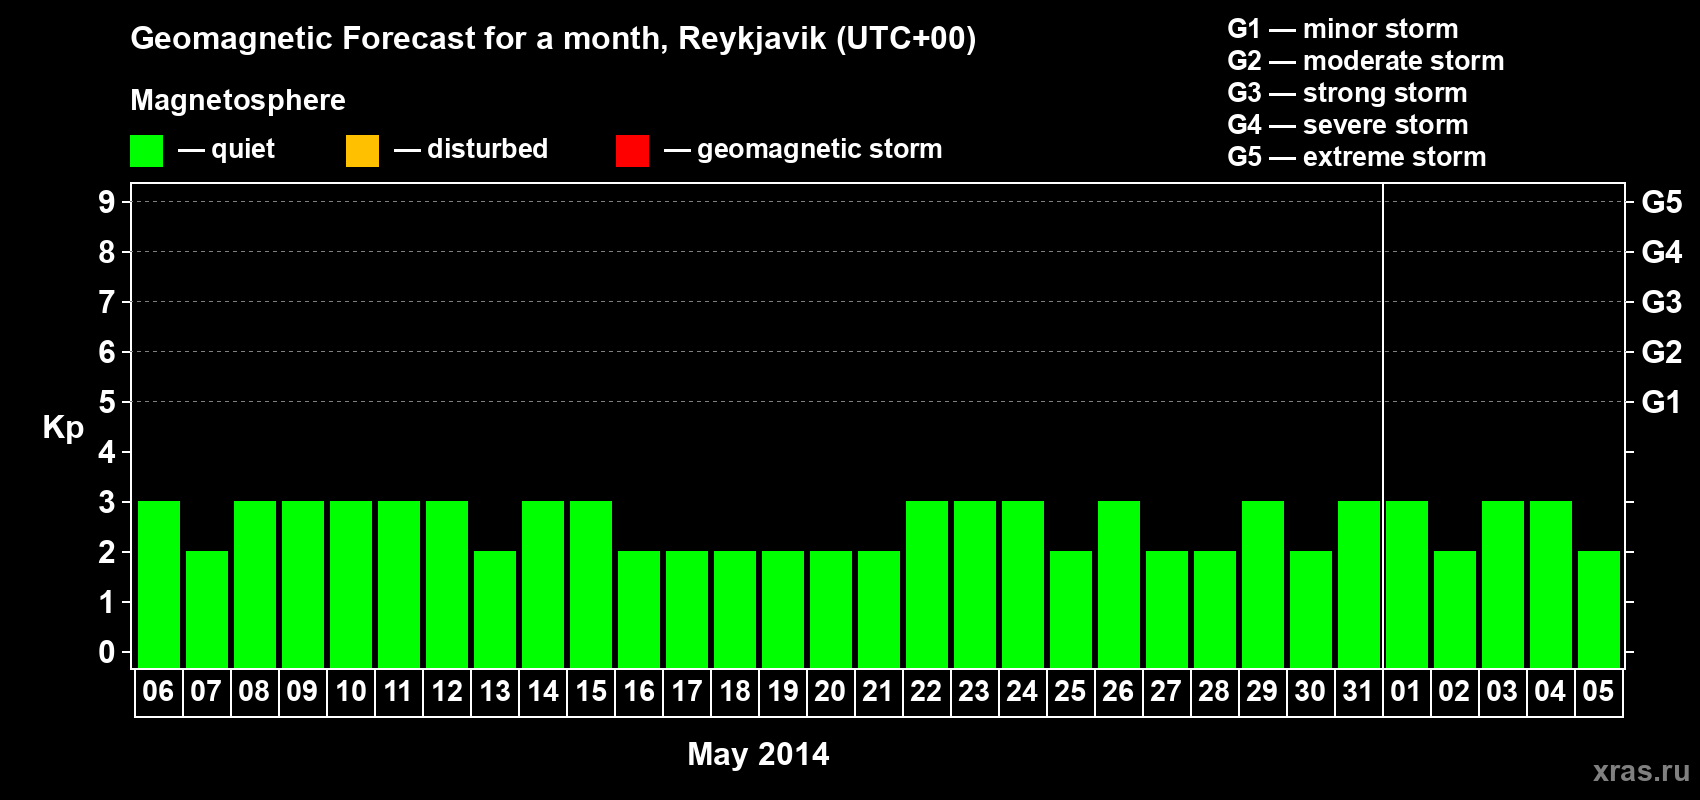Click date label 02 on the axis
1700x800 pixels.
[x=1454, y=691]
